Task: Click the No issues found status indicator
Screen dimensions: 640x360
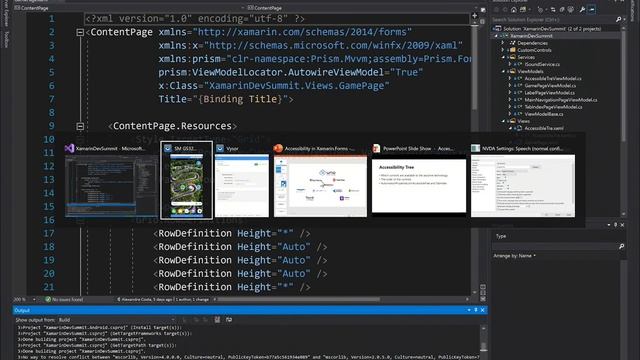Action: [x=64, y=300]
